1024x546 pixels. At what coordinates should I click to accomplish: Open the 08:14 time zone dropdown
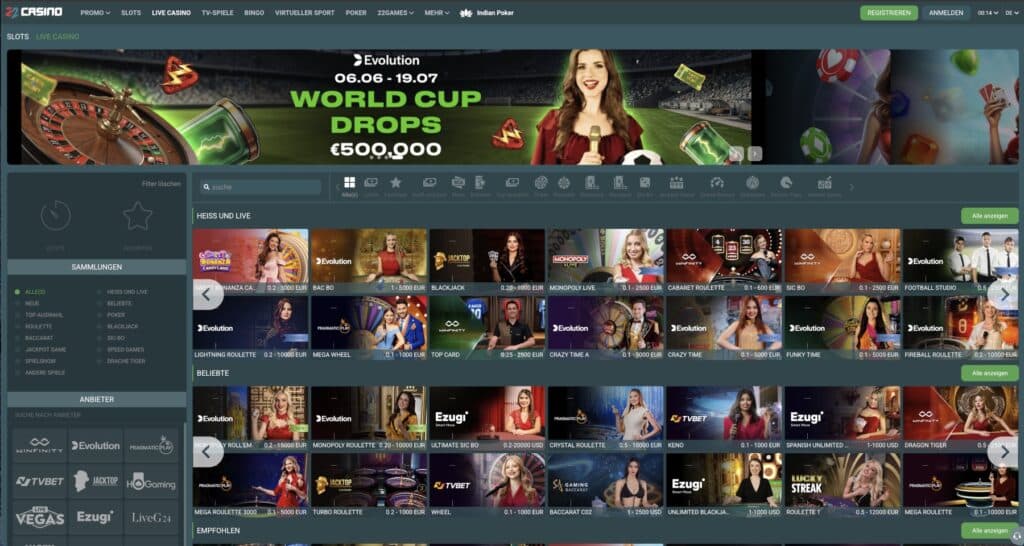pyautogui.click(x=987, y=13)
